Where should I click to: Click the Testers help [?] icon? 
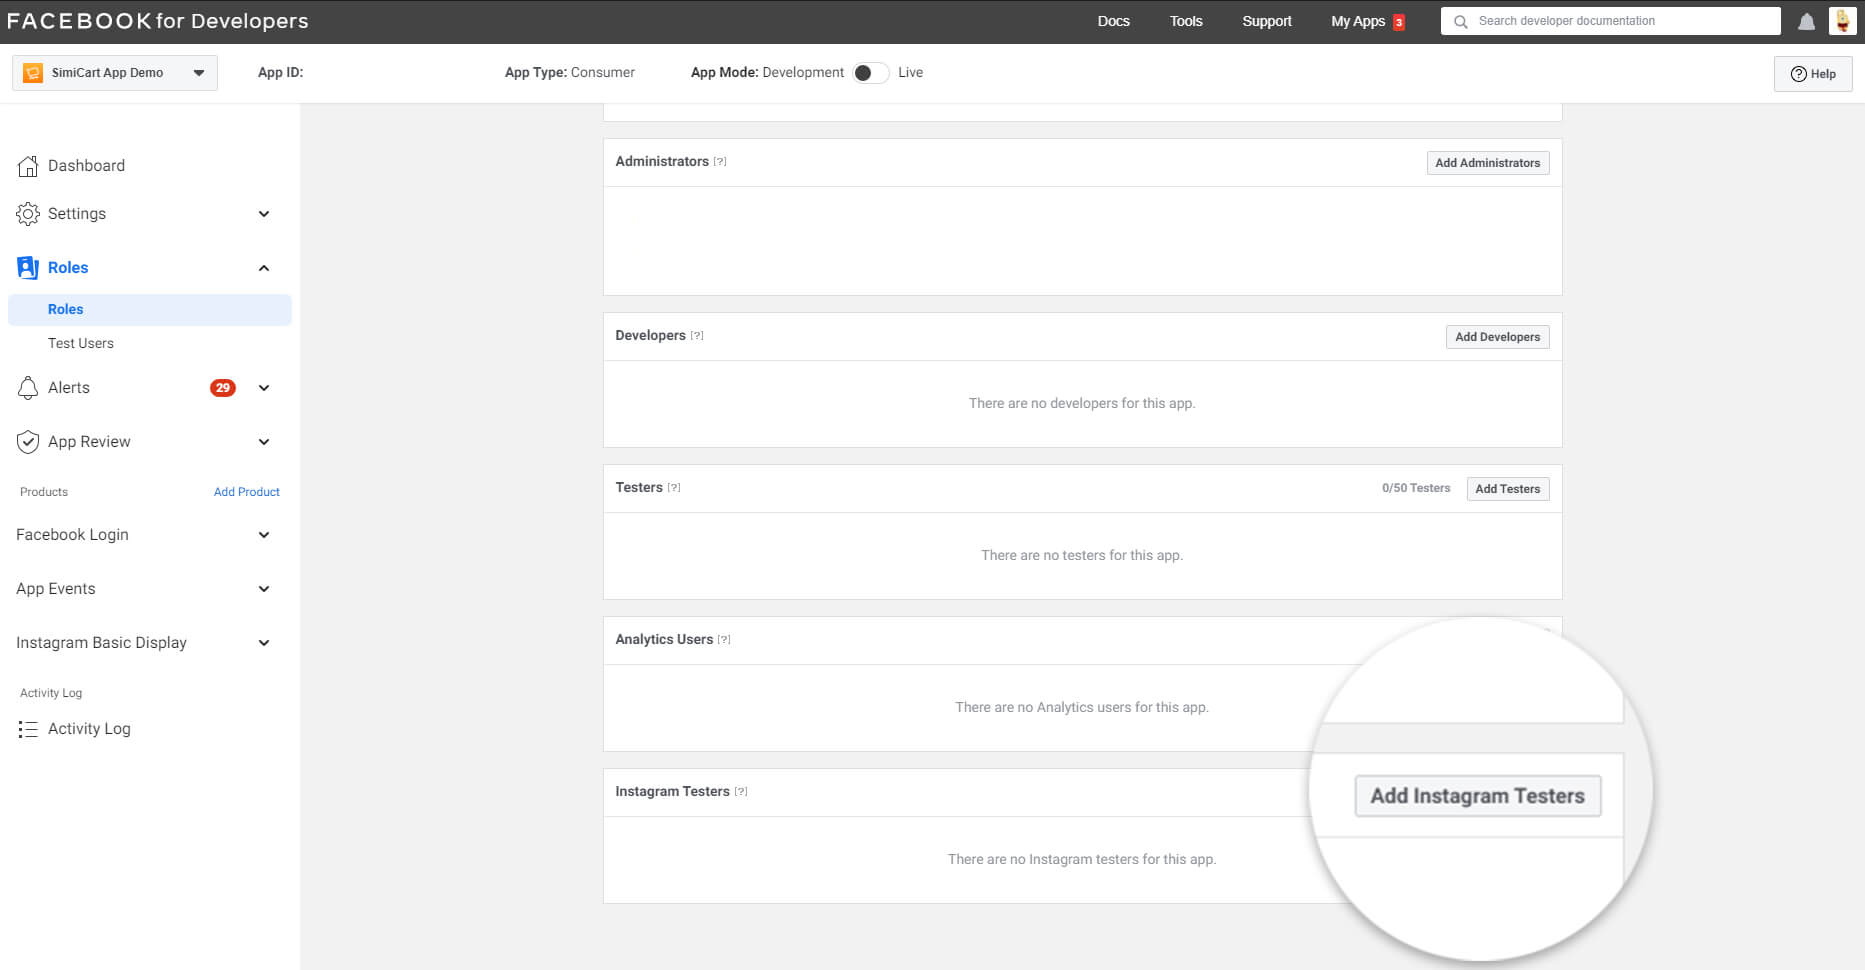(x=674, y=488)
